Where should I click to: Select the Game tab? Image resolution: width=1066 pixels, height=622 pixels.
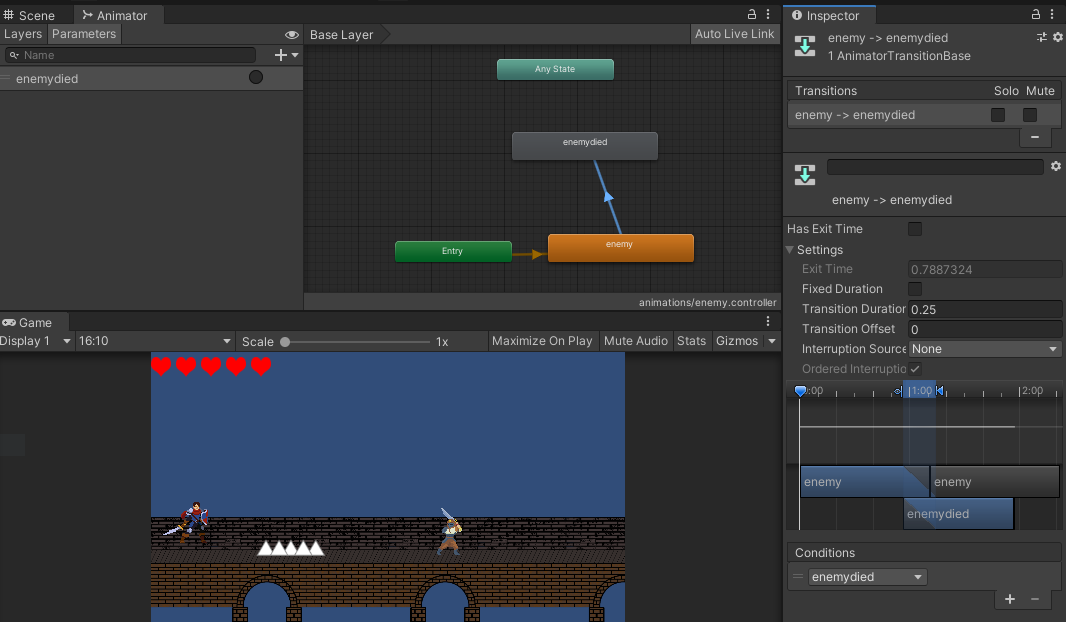tap(27, 322)
